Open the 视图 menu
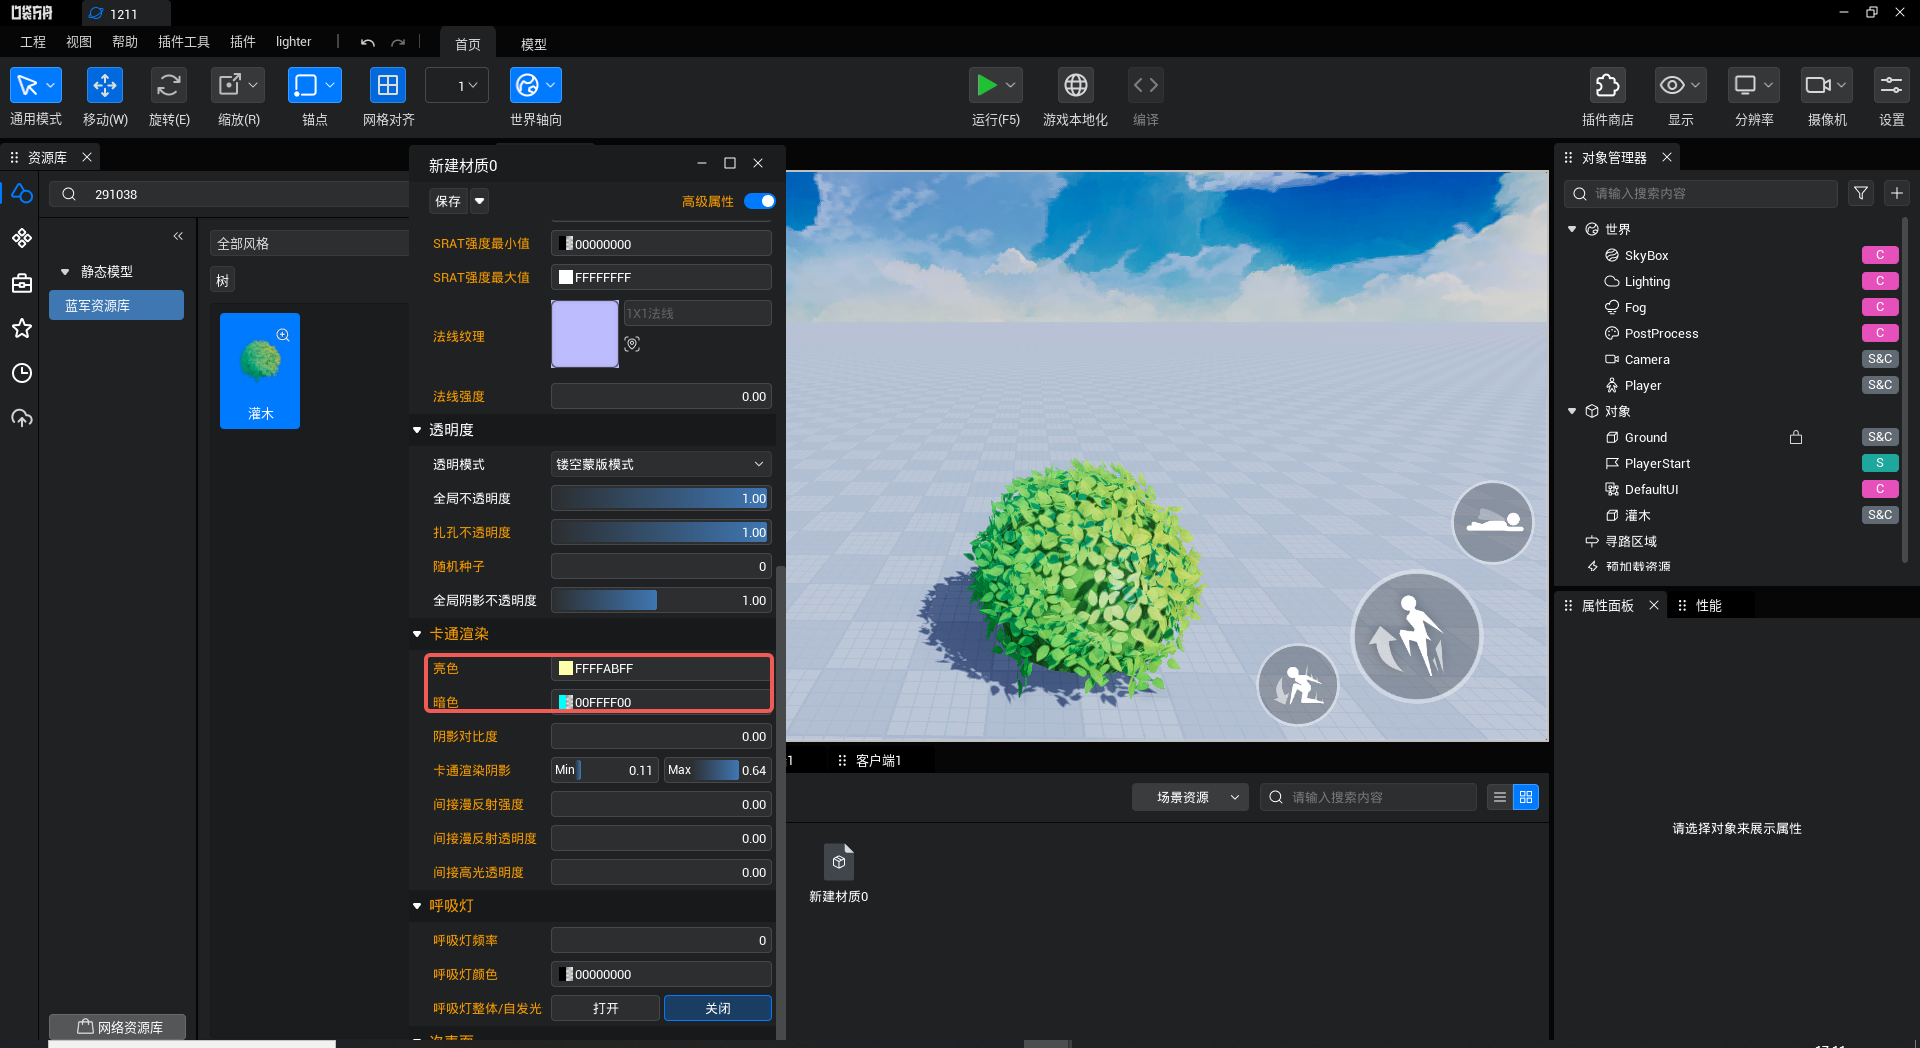 tap(79, 42)
